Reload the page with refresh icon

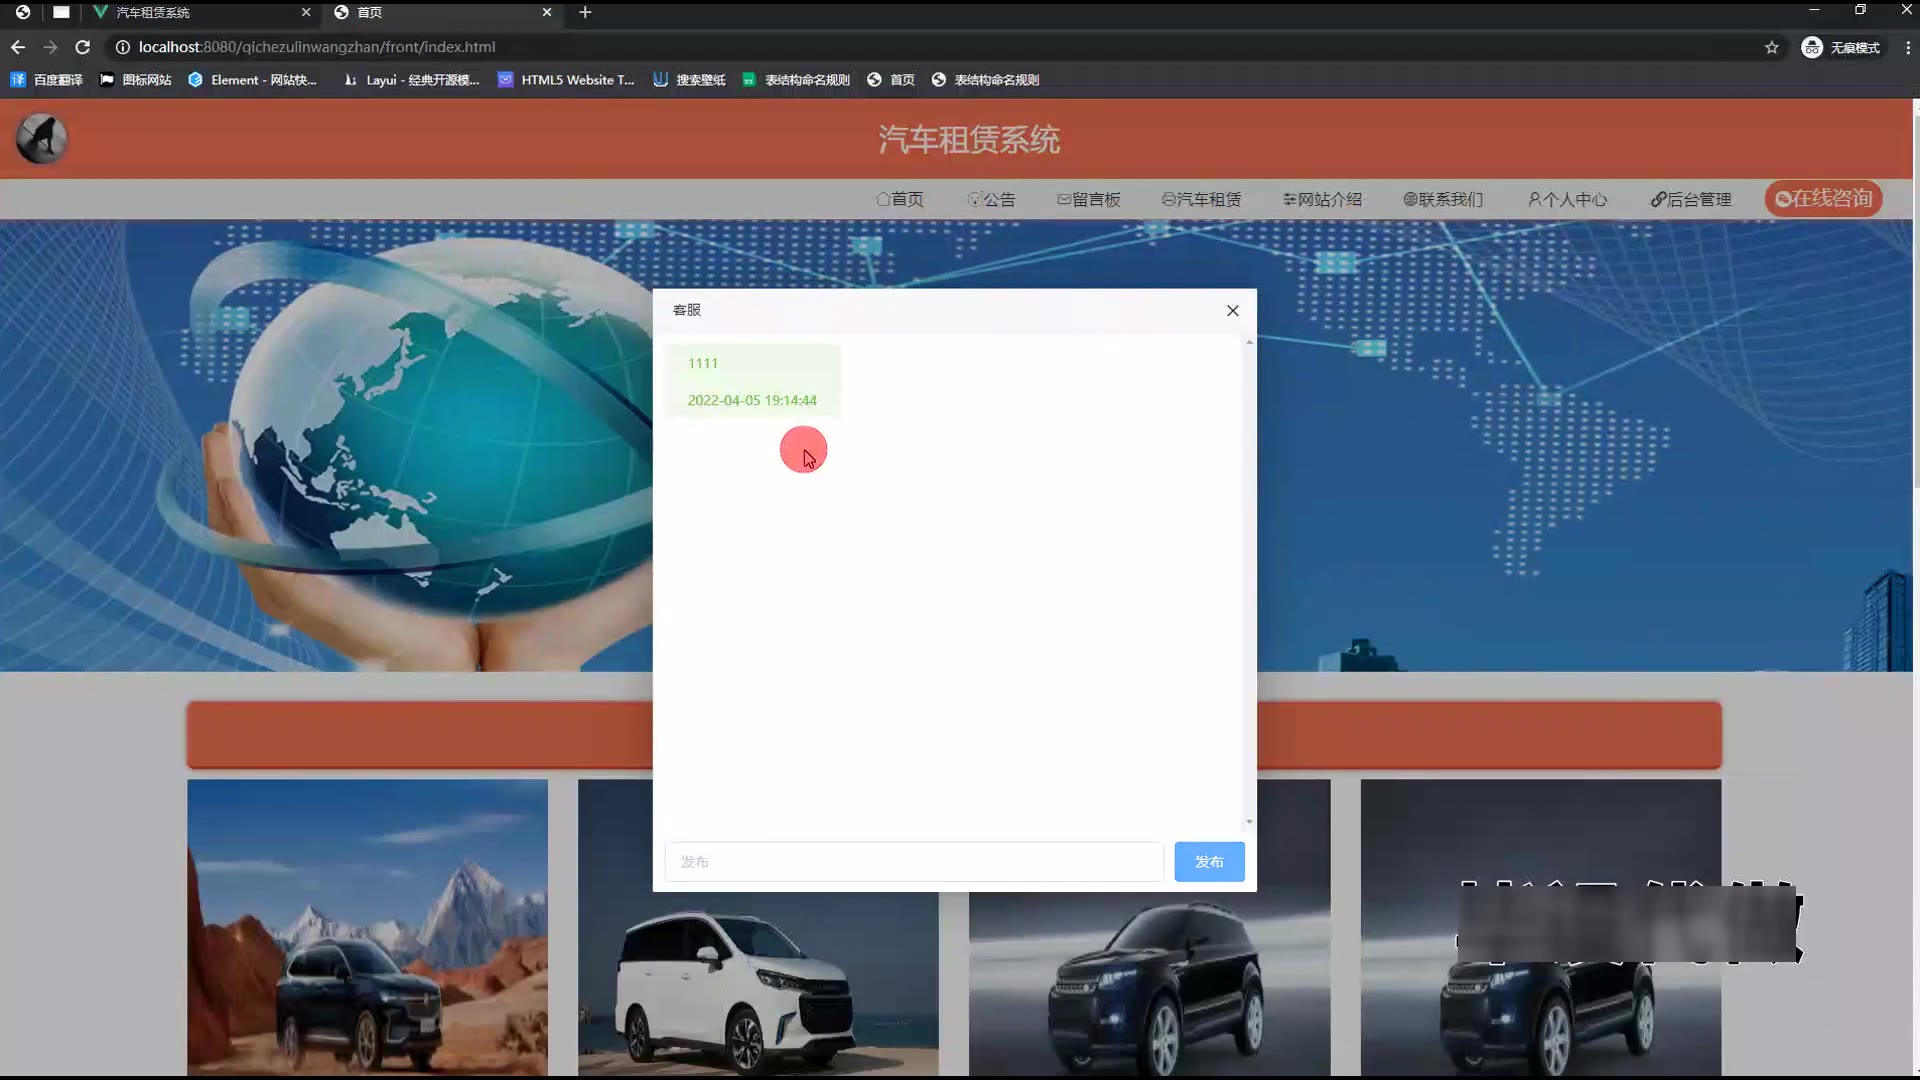(83, 47)
